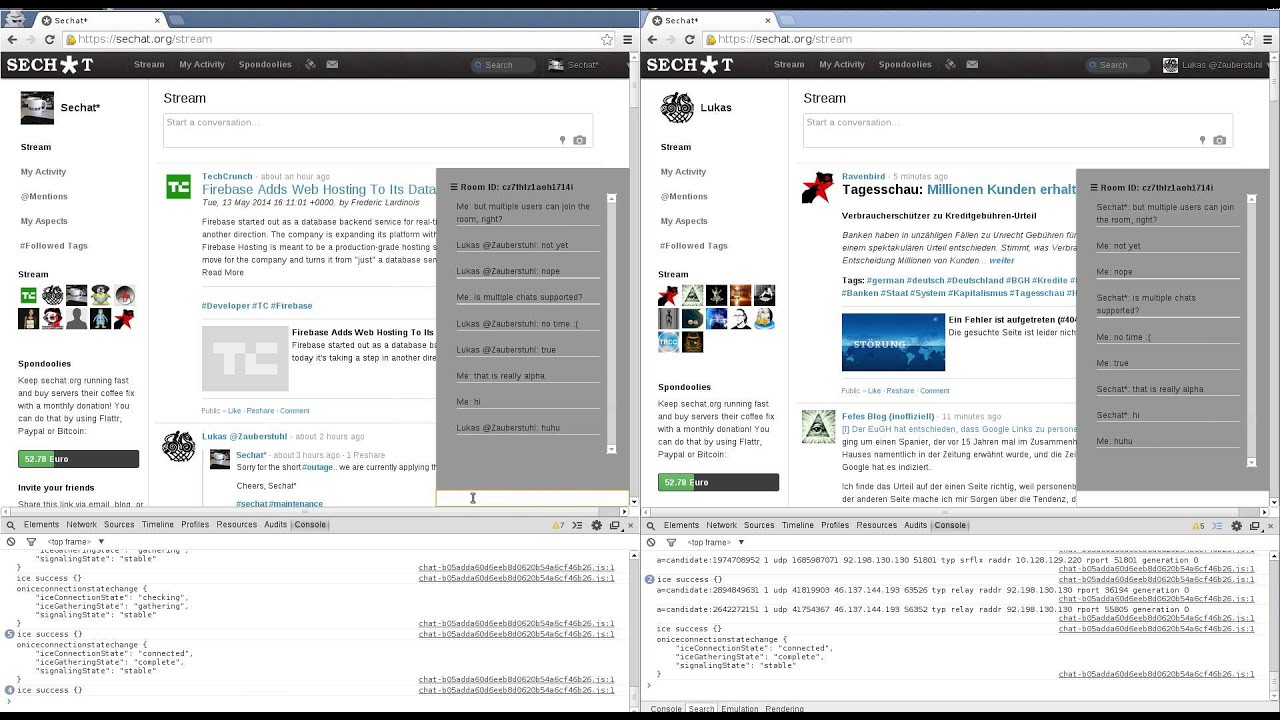1280x720 pixels.
Task: Click Start a conversation box in left window
Action: (378, 131)
